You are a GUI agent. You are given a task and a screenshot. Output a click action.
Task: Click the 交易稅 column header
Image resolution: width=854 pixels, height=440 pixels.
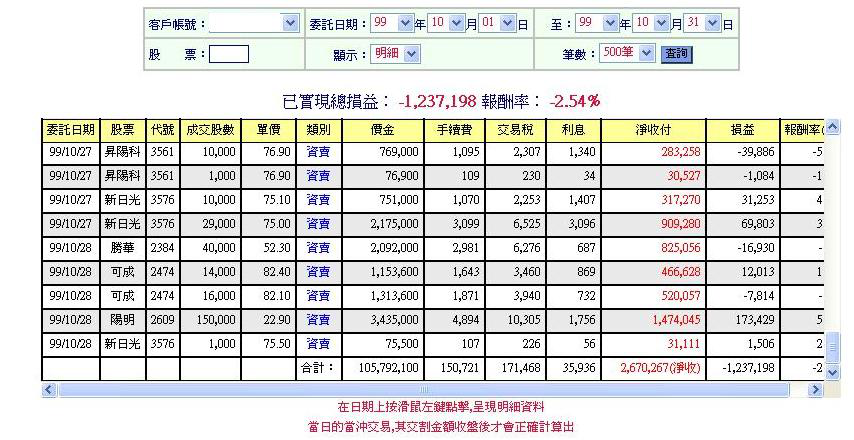(515, 130)
